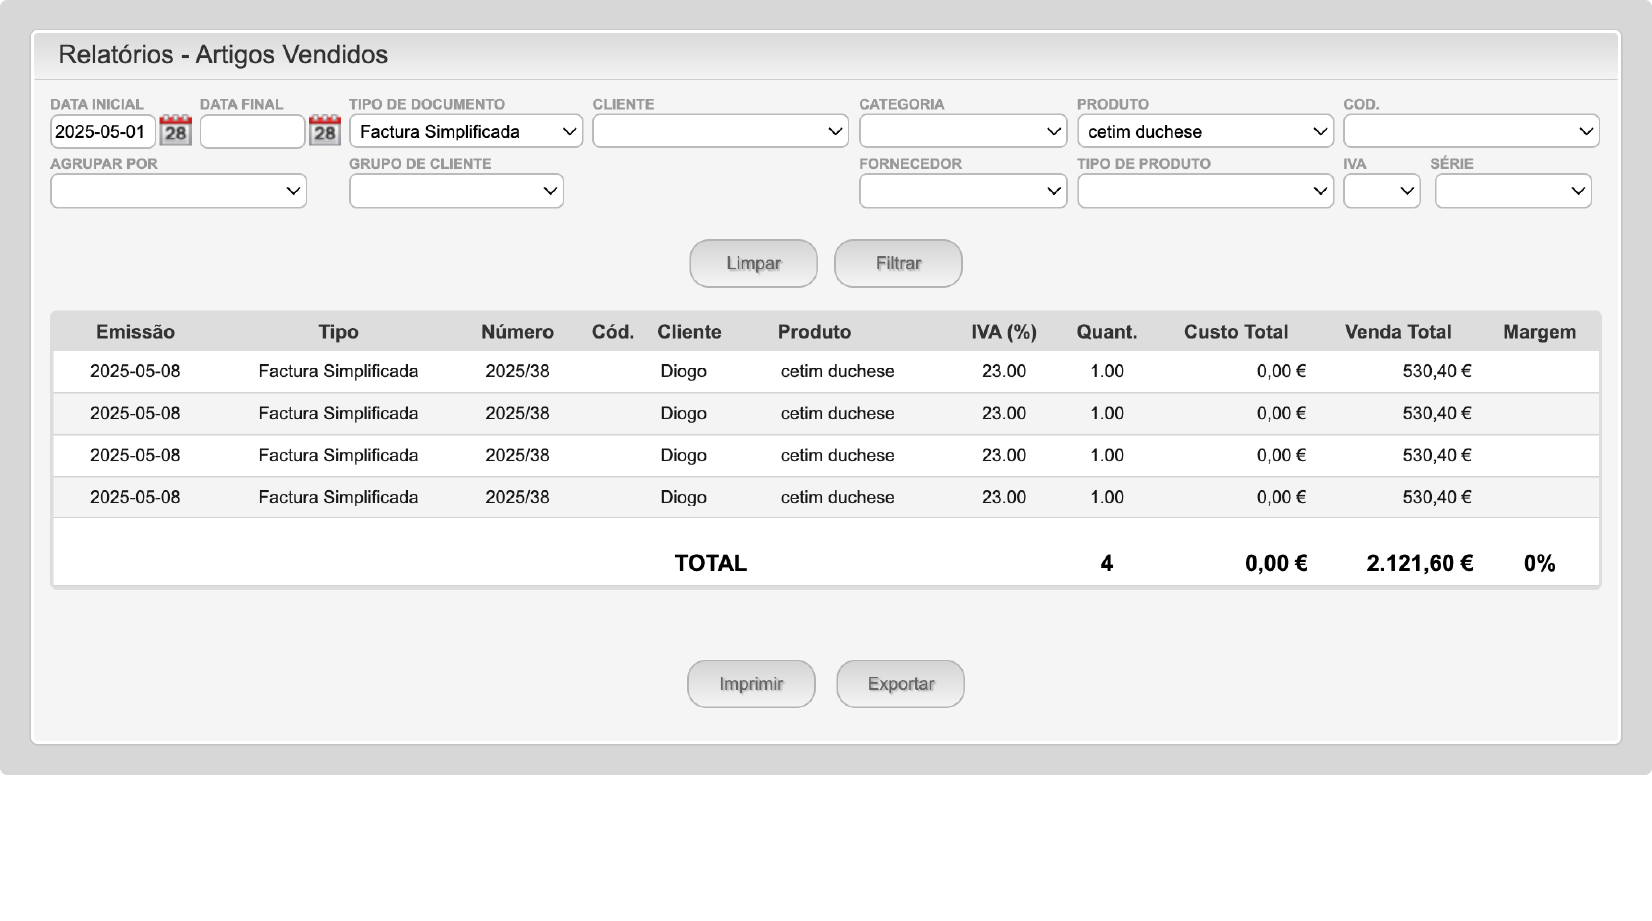Open the Data Final calendar picker

(x=325, y=131)
